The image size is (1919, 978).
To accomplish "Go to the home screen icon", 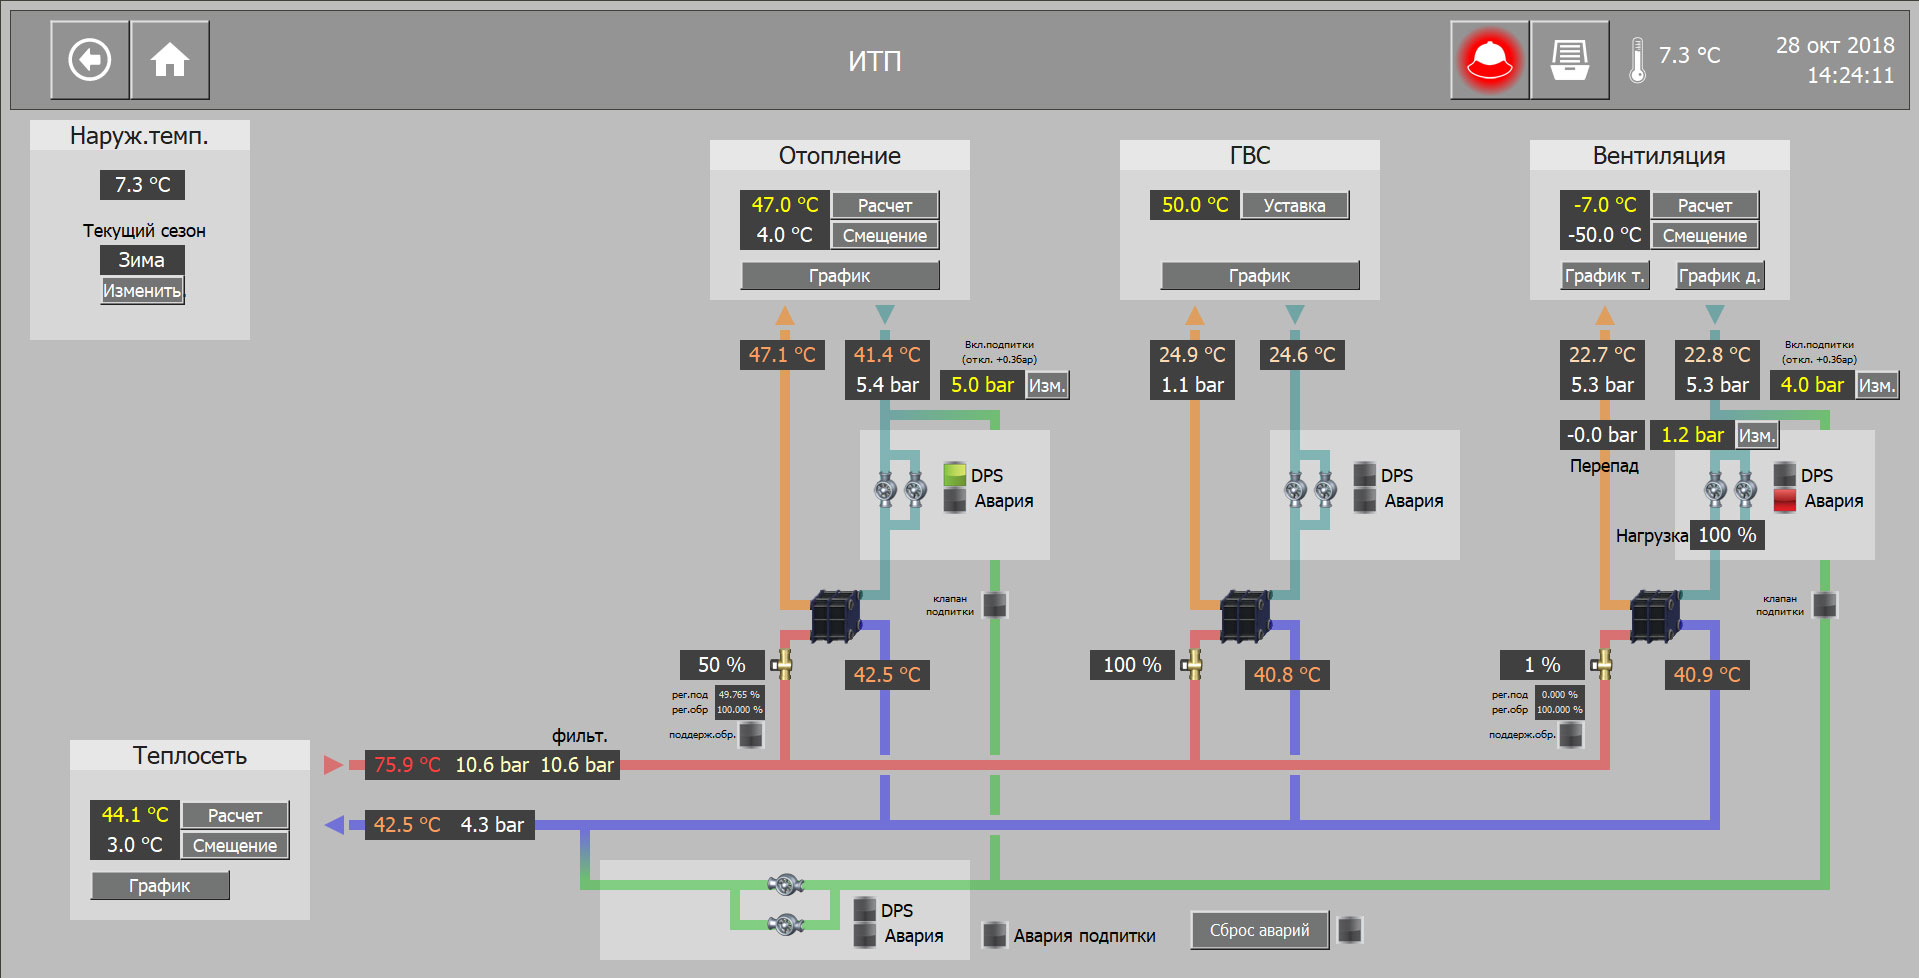I will click(170, 60).
